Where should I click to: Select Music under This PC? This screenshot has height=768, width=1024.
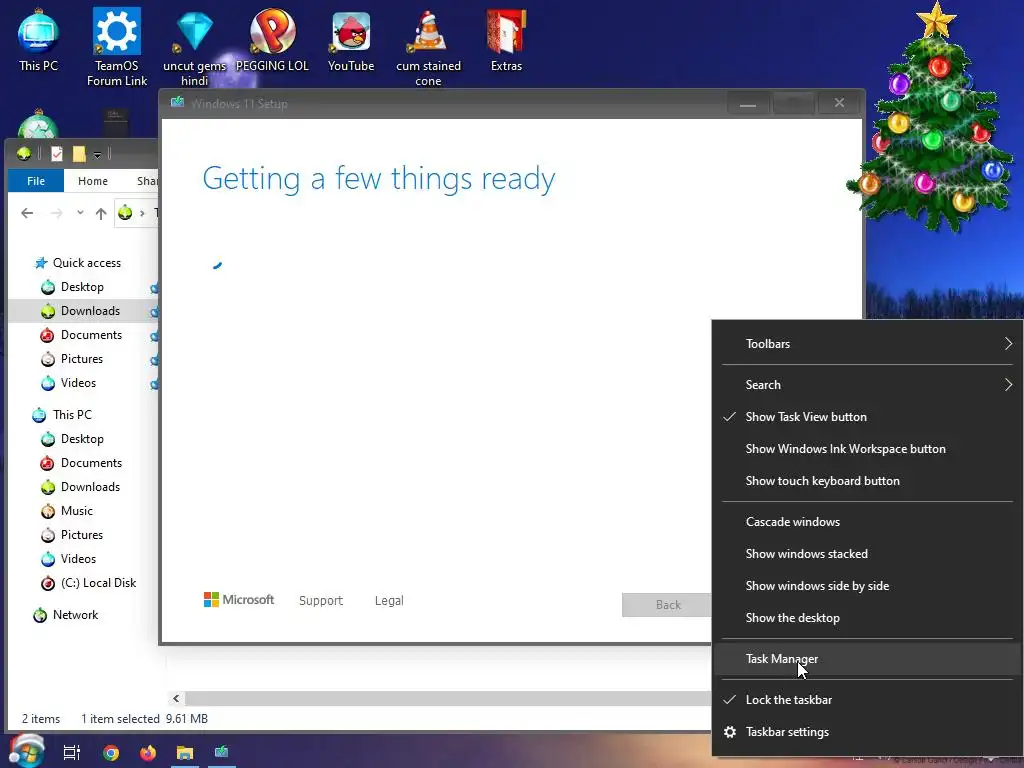82,511
